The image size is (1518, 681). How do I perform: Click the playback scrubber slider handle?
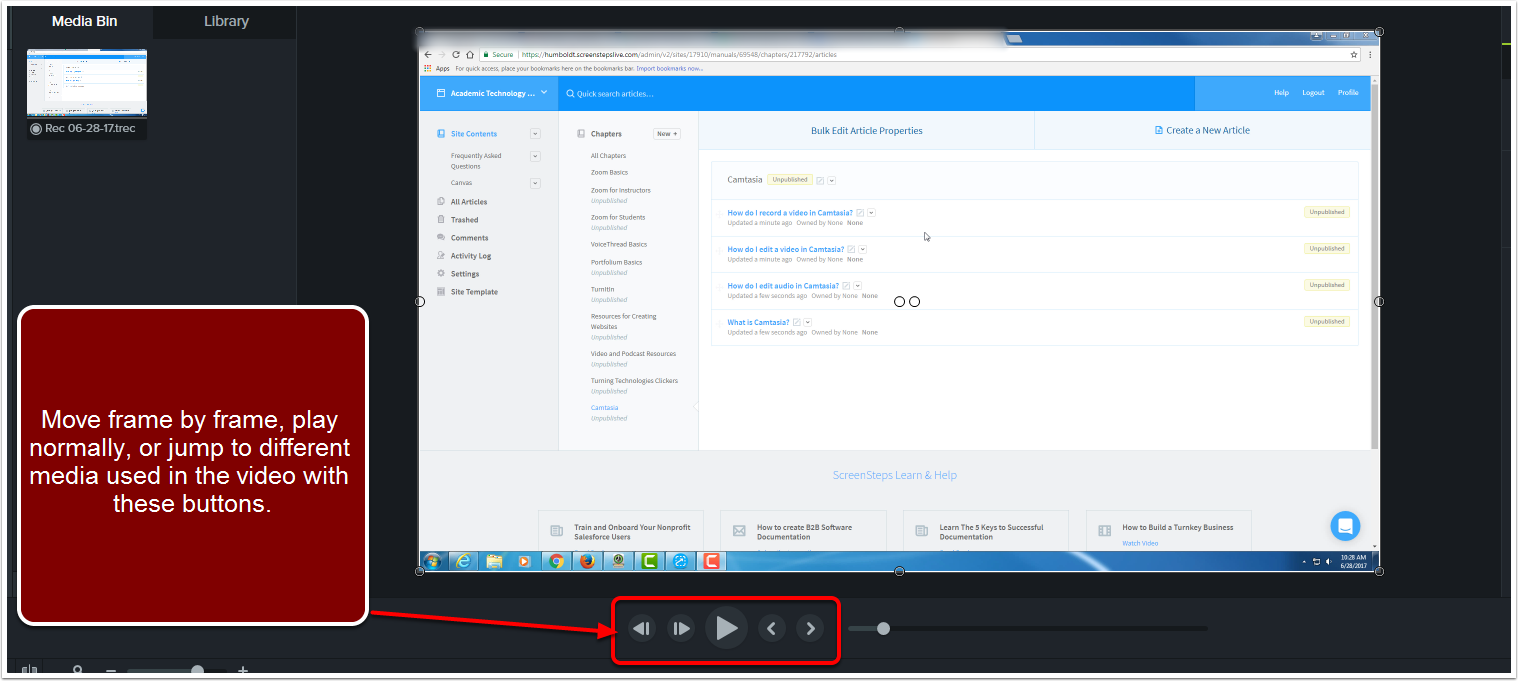pos(883,628)
